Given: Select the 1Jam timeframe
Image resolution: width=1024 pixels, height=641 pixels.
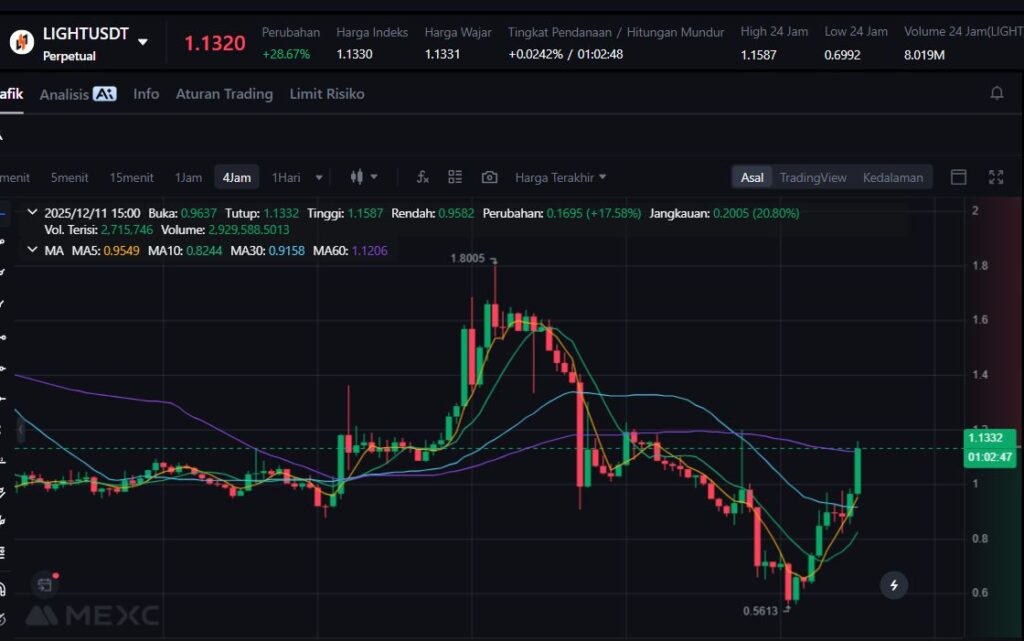Looking at the screenshot, I should [188, 177].
